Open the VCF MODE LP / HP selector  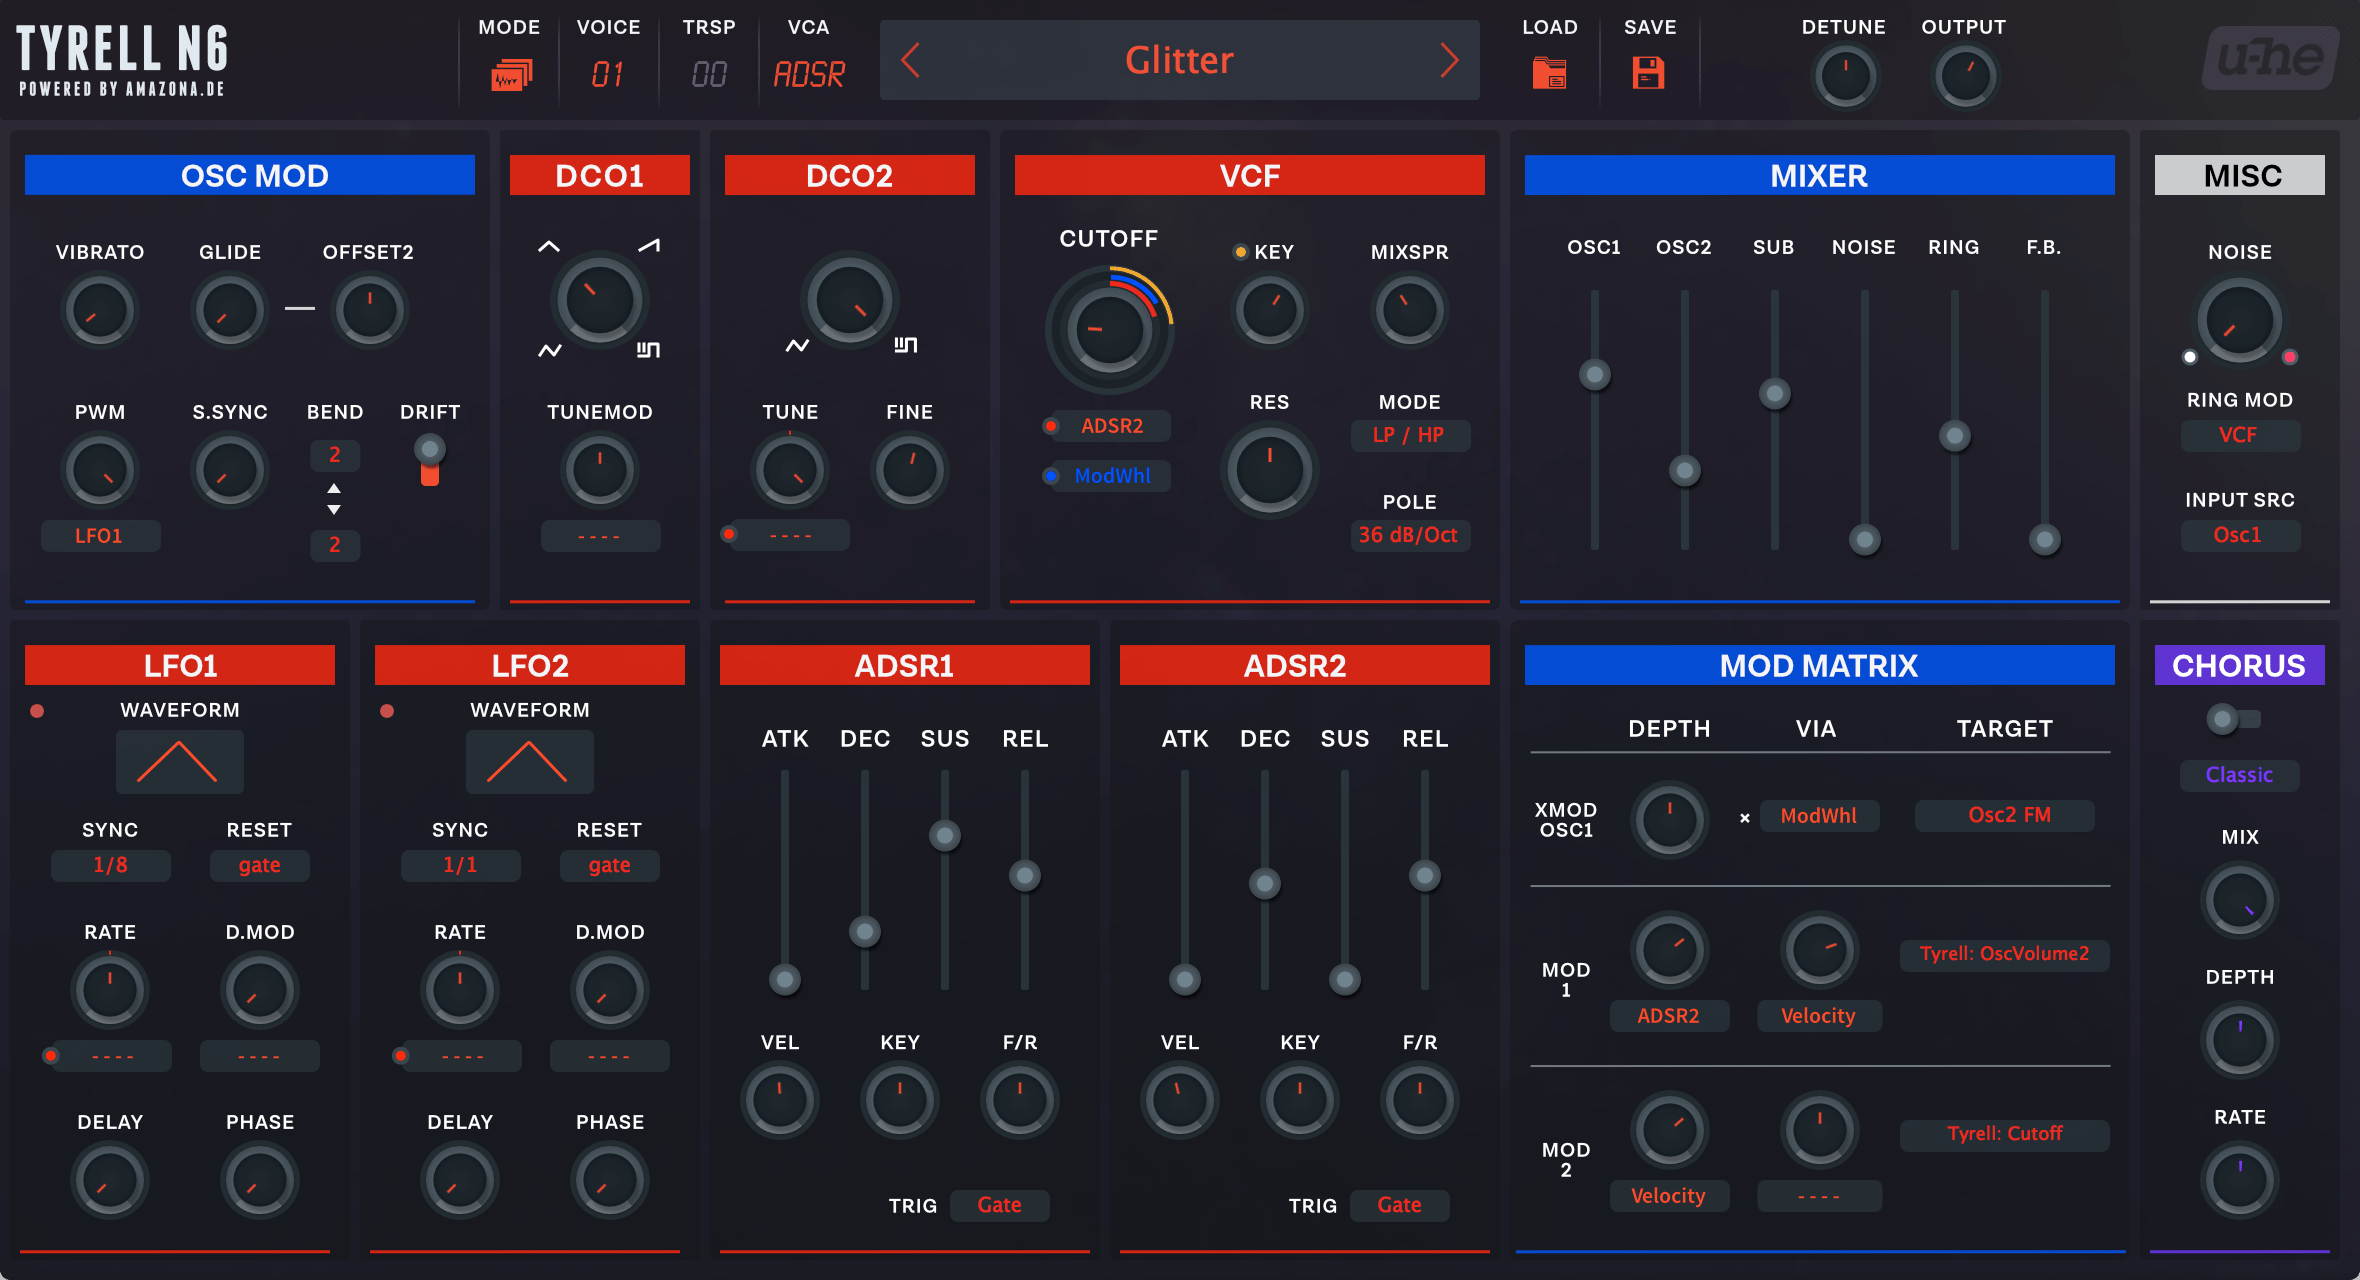click(x=1410, y=435)
